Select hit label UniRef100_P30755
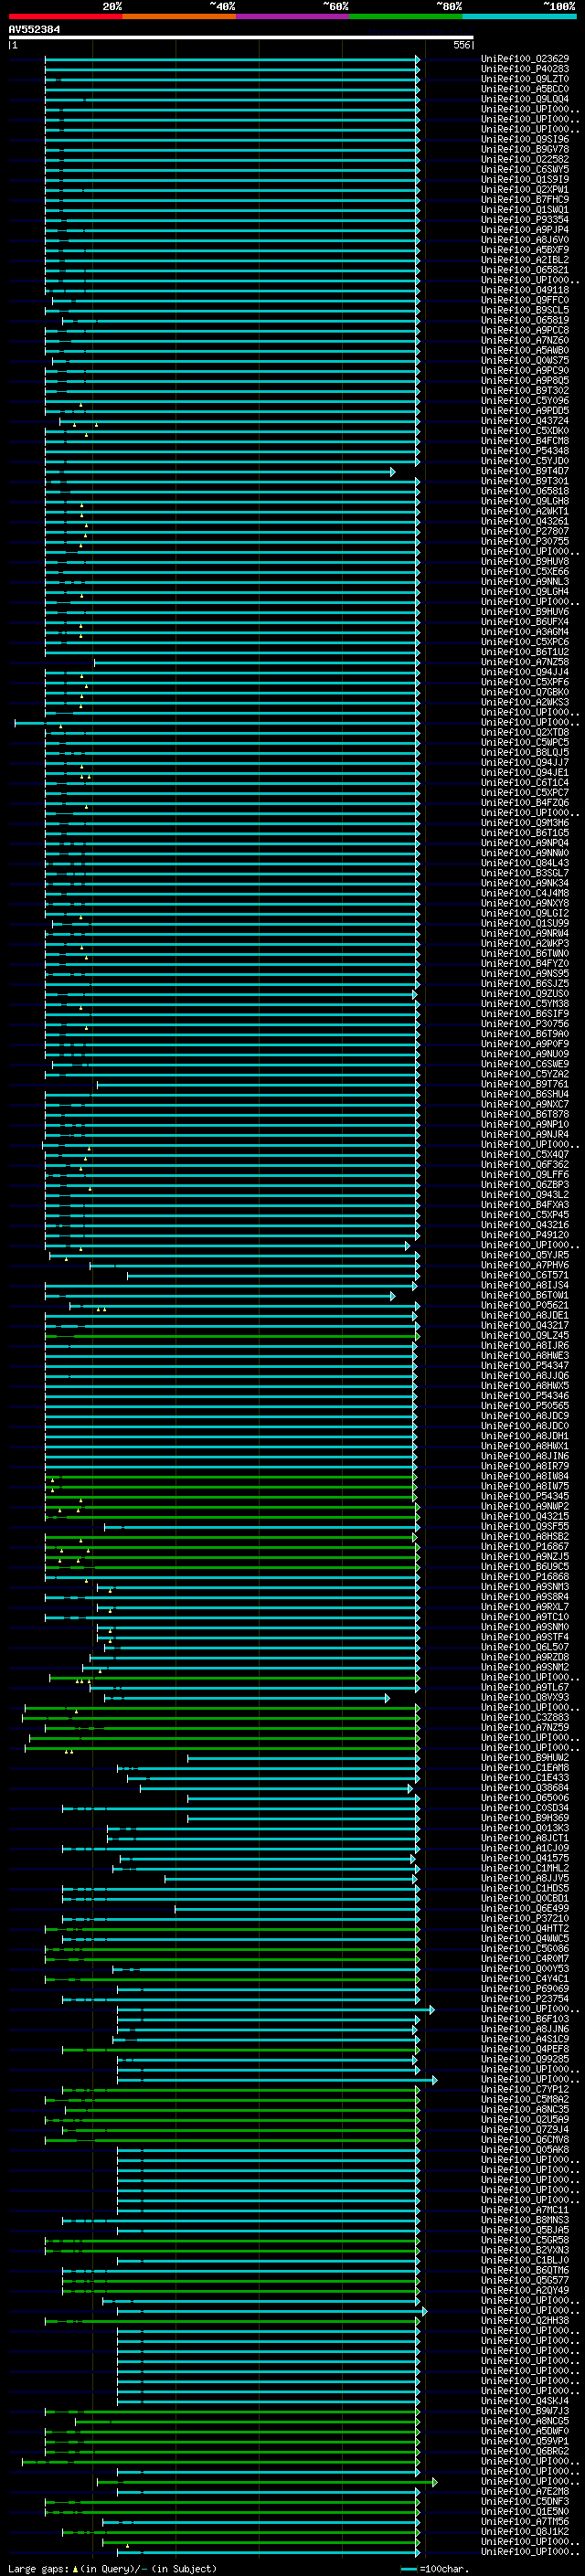The height and width of the screenshot is (2576, 585). [x=525, y=541]
